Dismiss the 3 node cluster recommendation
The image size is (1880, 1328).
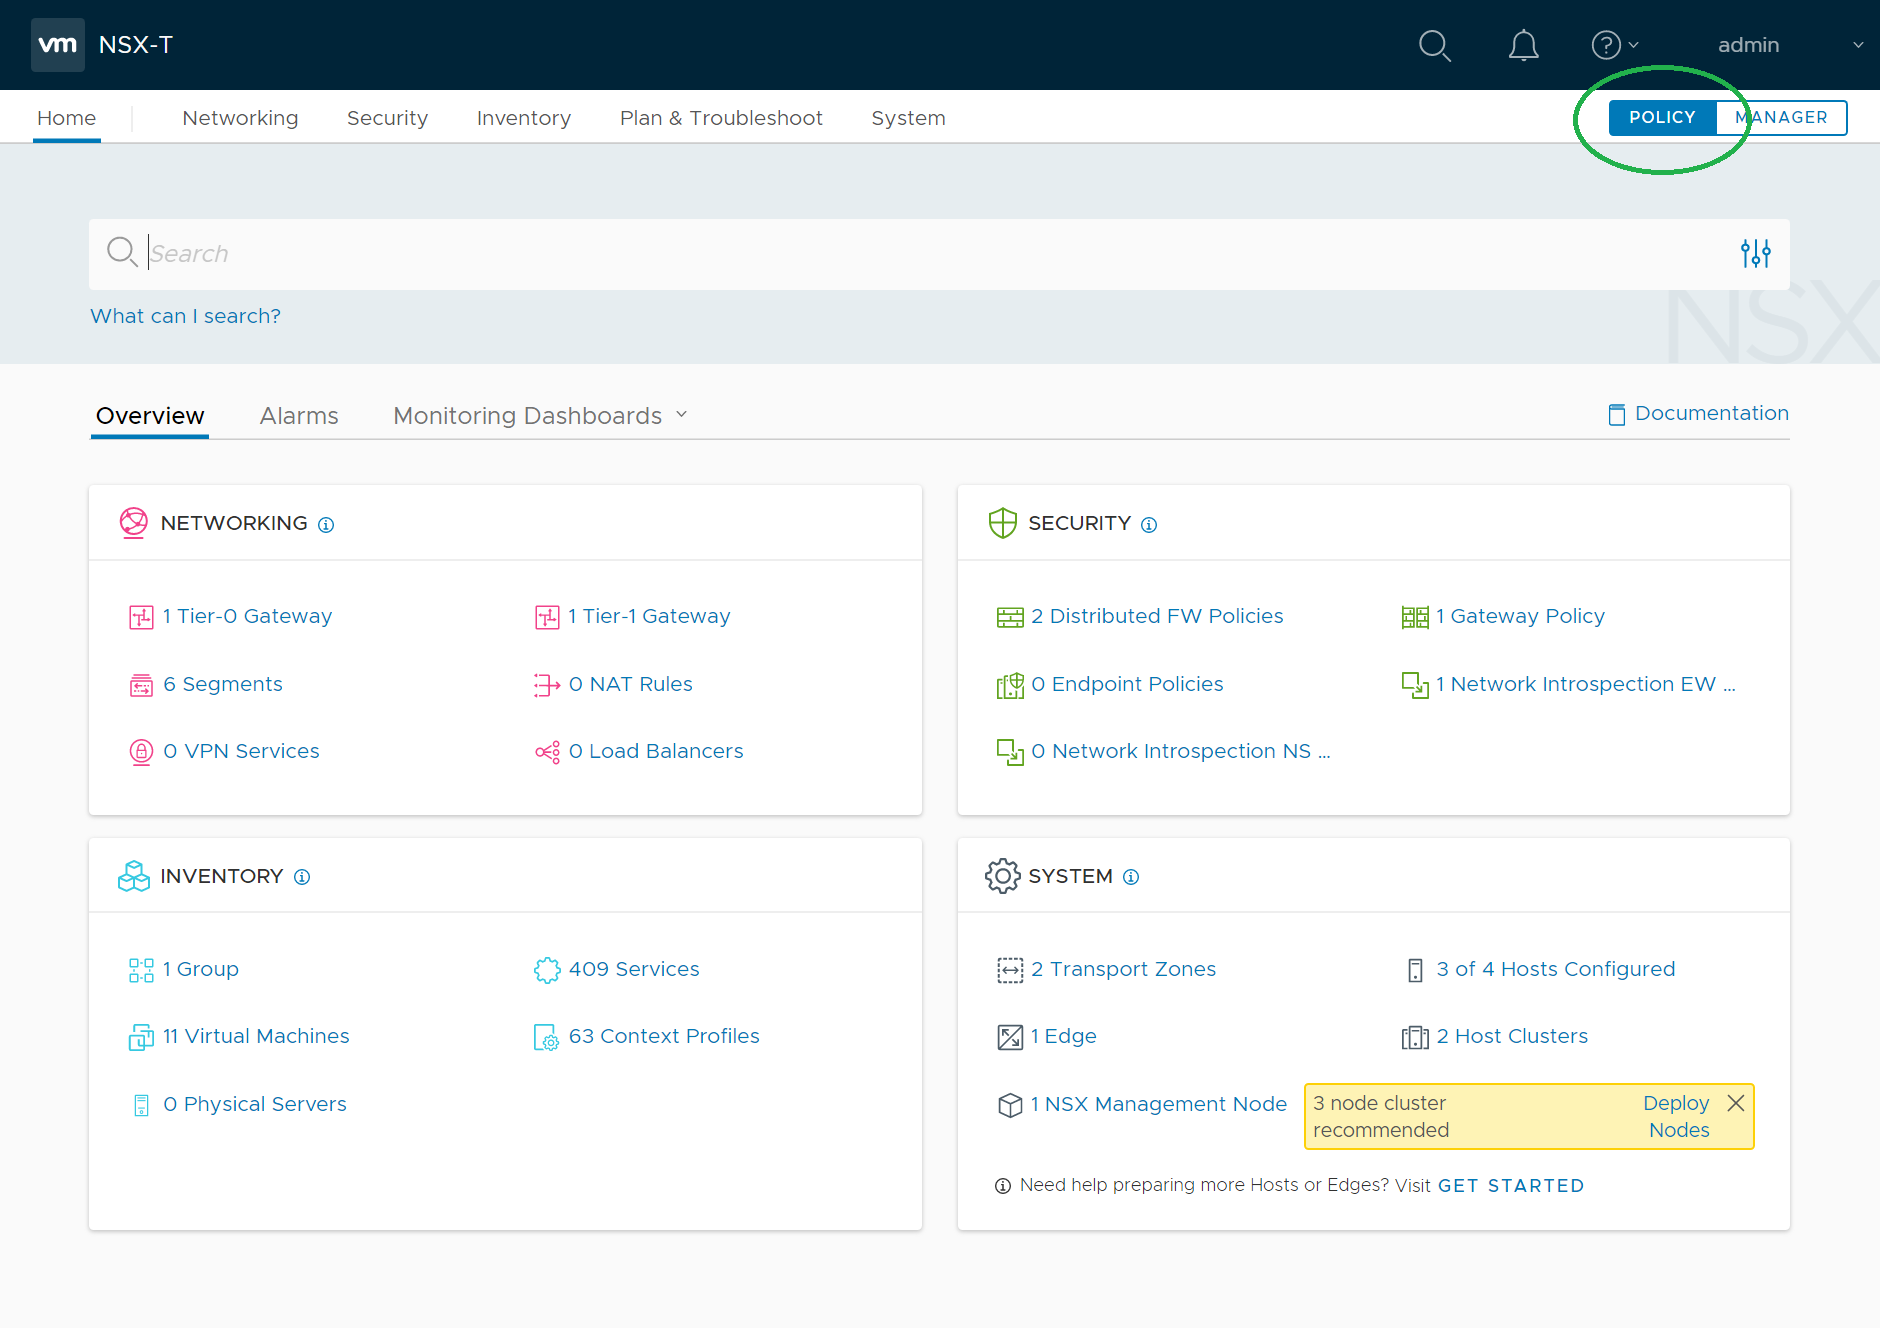(x=1736, y=1103)
